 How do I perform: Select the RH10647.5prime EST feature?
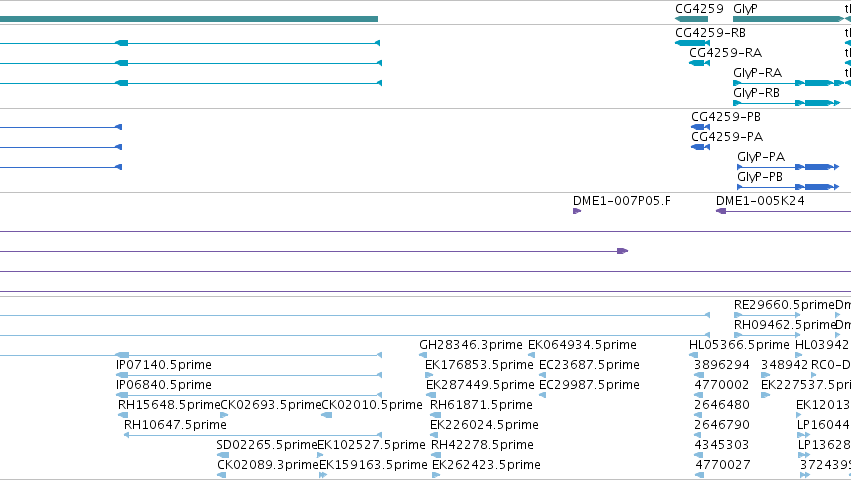(253, 435)
